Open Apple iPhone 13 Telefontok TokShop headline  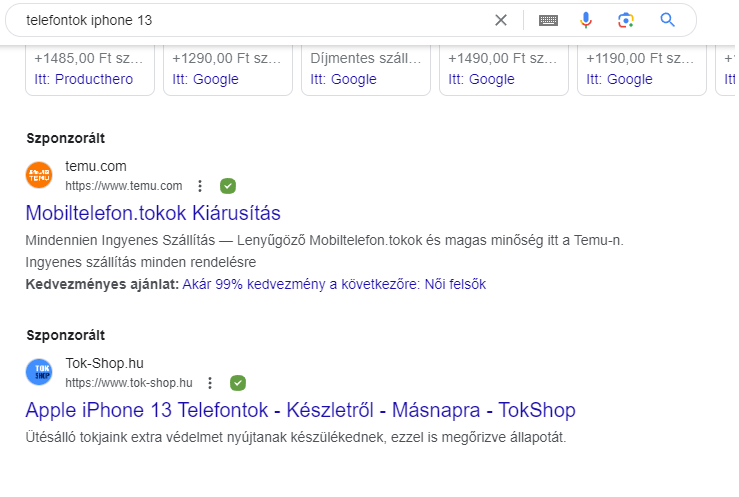click(300, 410)
